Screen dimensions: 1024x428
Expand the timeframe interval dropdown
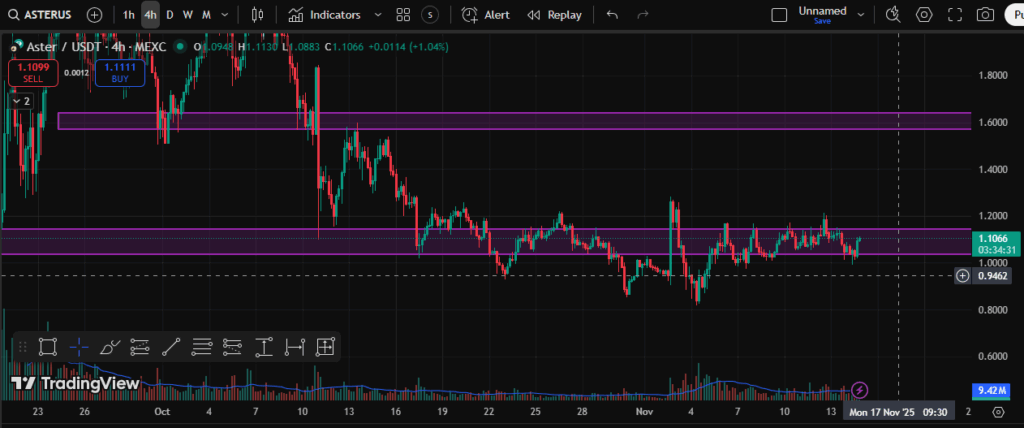click(x=225, y=15)
